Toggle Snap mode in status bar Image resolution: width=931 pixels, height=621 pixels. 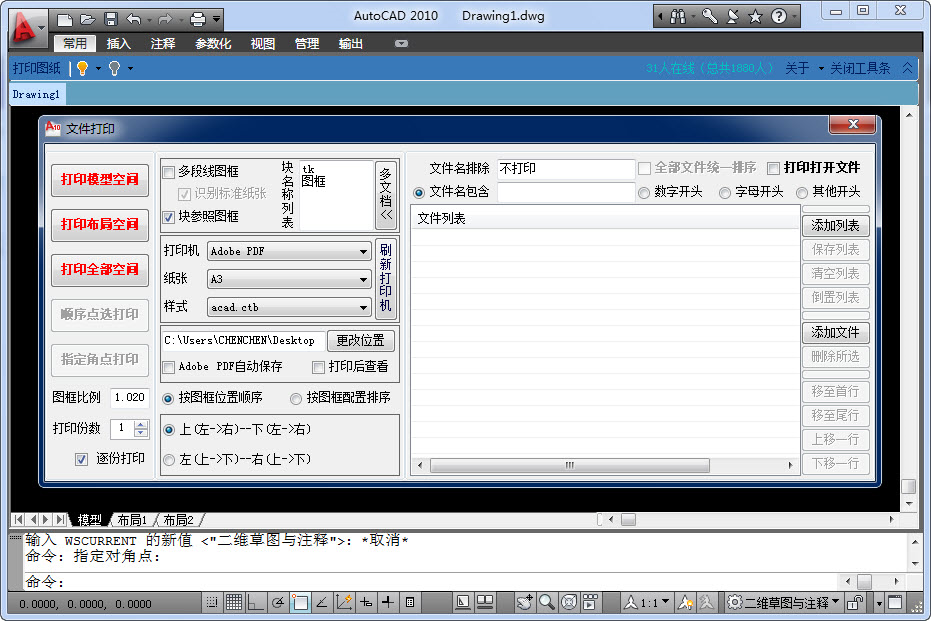pos(212,603)
